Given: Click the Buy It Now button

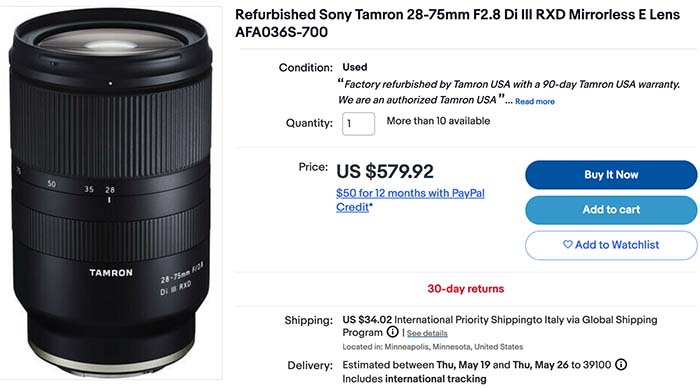Looking at the screenshot, I should tap(611, 175).
